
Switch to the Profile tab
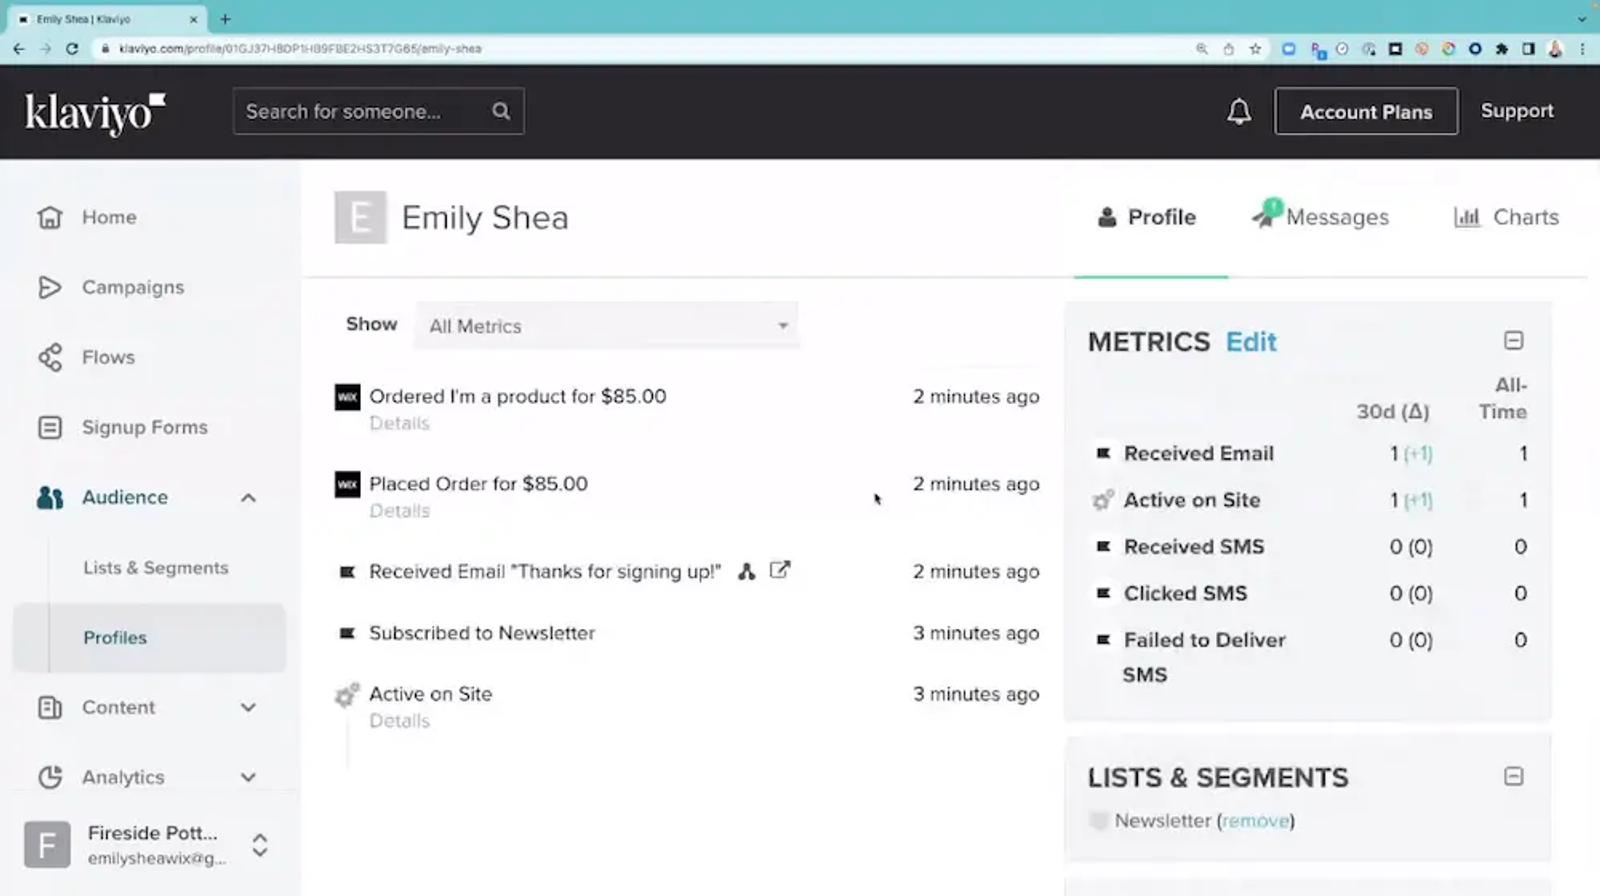(1148, 217)
